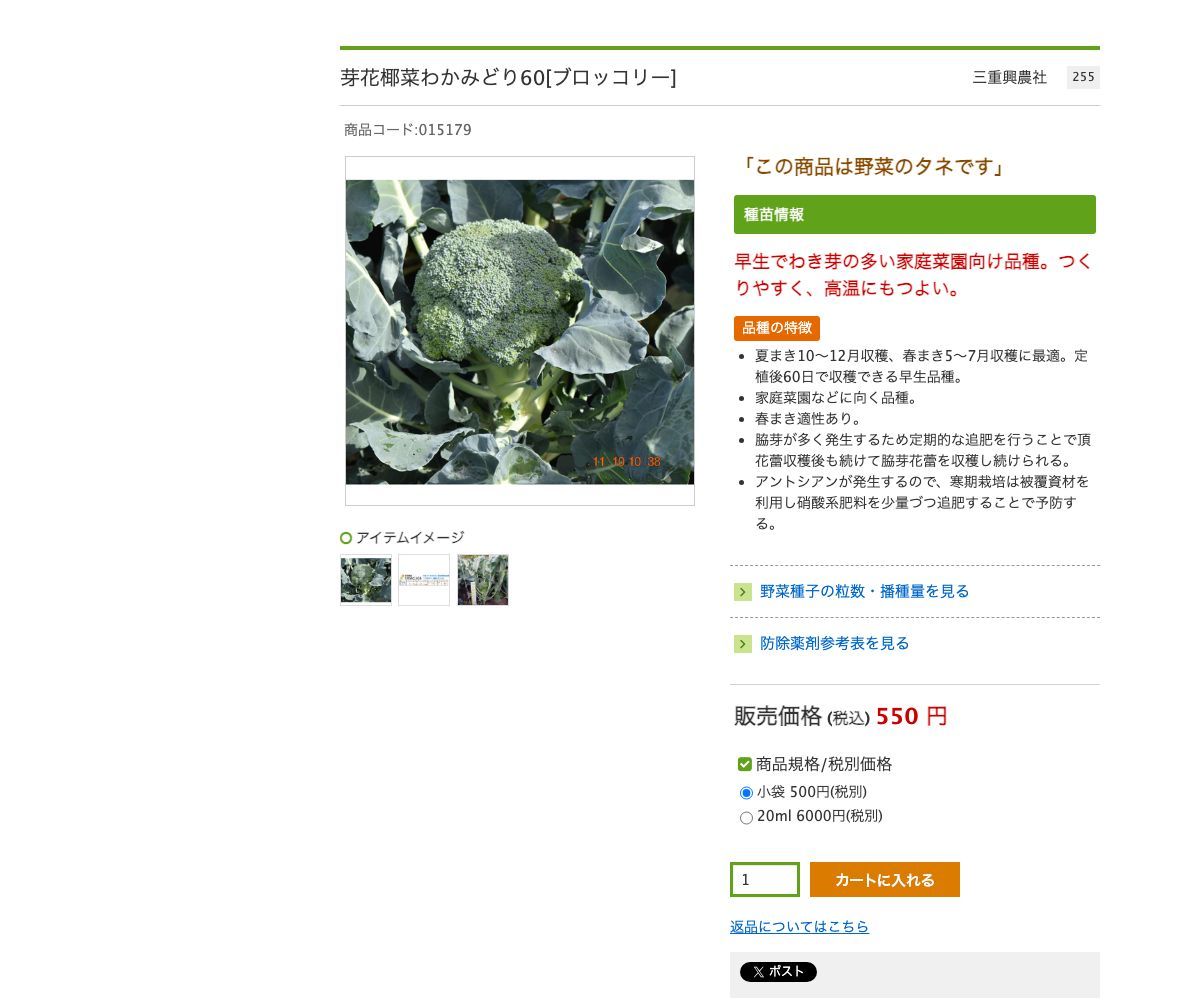
Task: Click the X post share button
Action: [x=778, y=972]
